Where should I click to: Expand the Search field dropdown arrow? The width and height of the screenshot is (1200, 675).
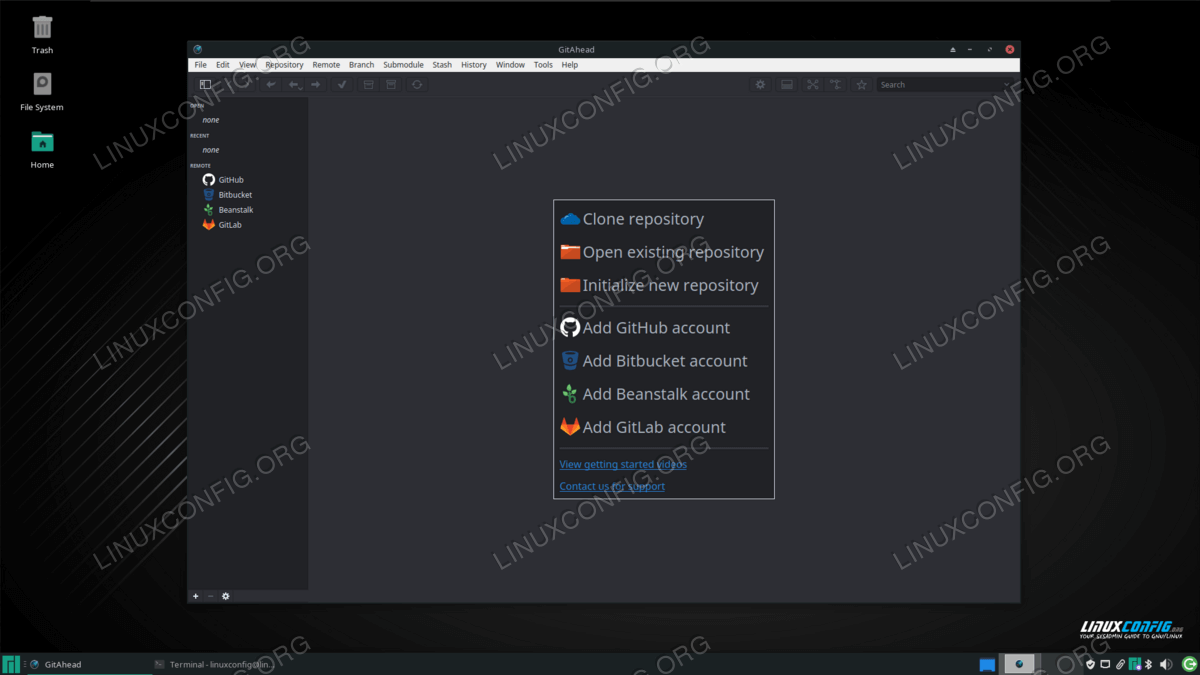(1008, 85)
